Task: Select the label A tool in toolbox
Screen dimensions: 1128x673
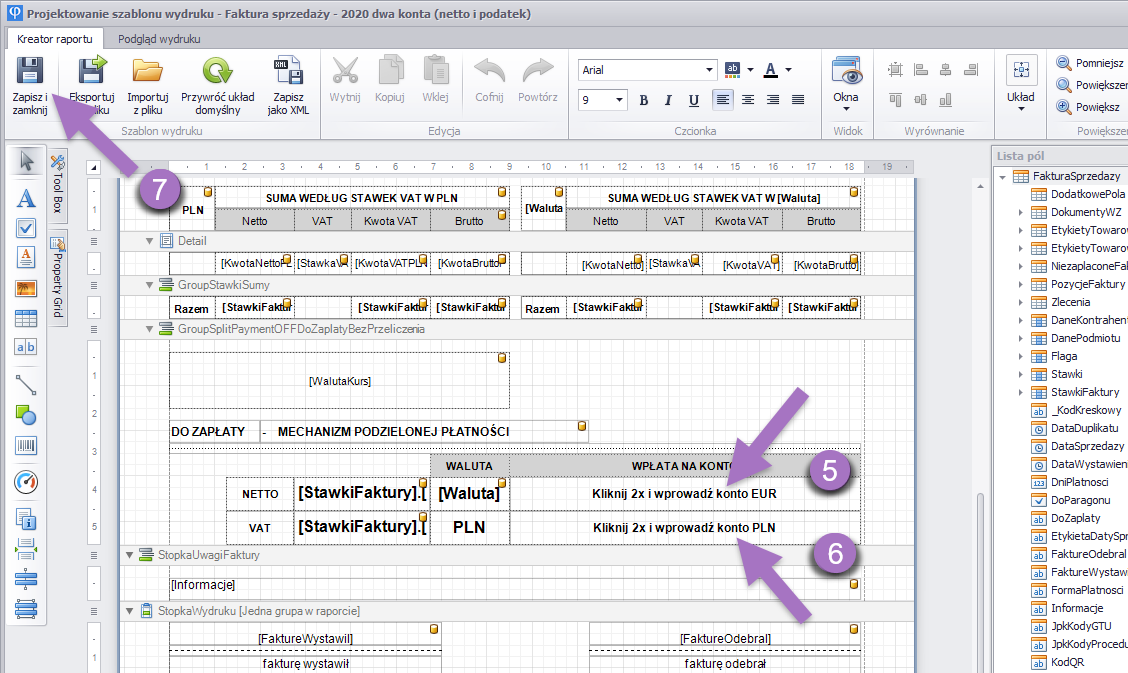Action: tap(26, 198)
